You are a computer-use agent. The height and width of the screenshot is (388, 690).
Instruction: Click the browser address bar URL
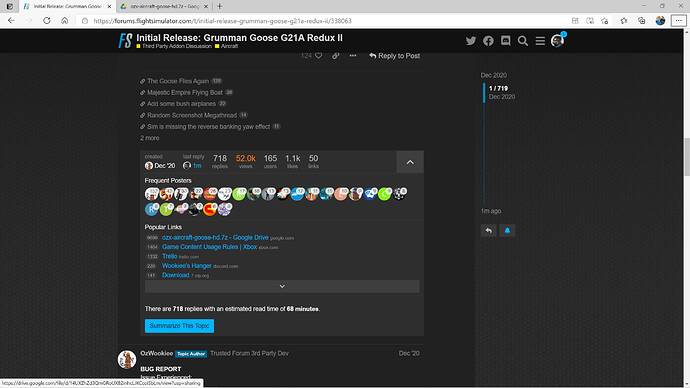click(222, 21)
